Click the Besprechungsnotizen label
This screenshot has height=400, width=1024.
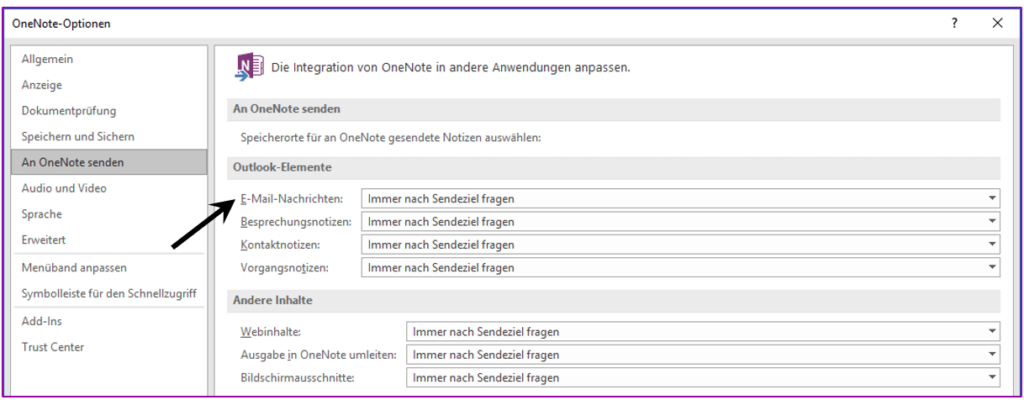click(296, 222)
